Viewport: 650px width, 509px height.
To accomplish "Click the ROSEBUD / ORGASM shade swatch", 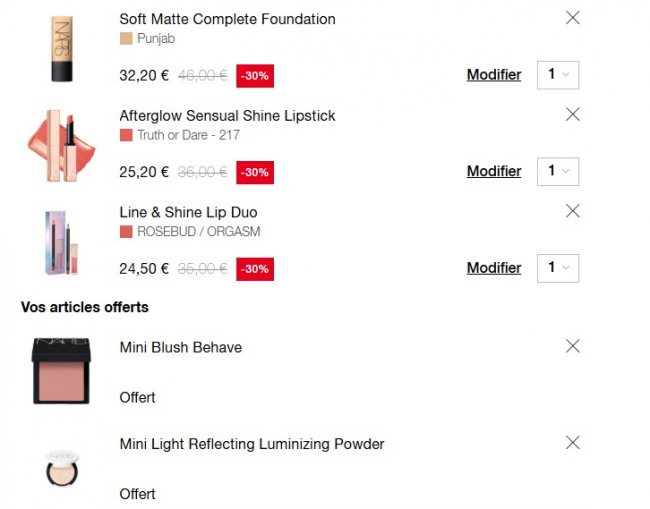I will [x=126, y=232].
